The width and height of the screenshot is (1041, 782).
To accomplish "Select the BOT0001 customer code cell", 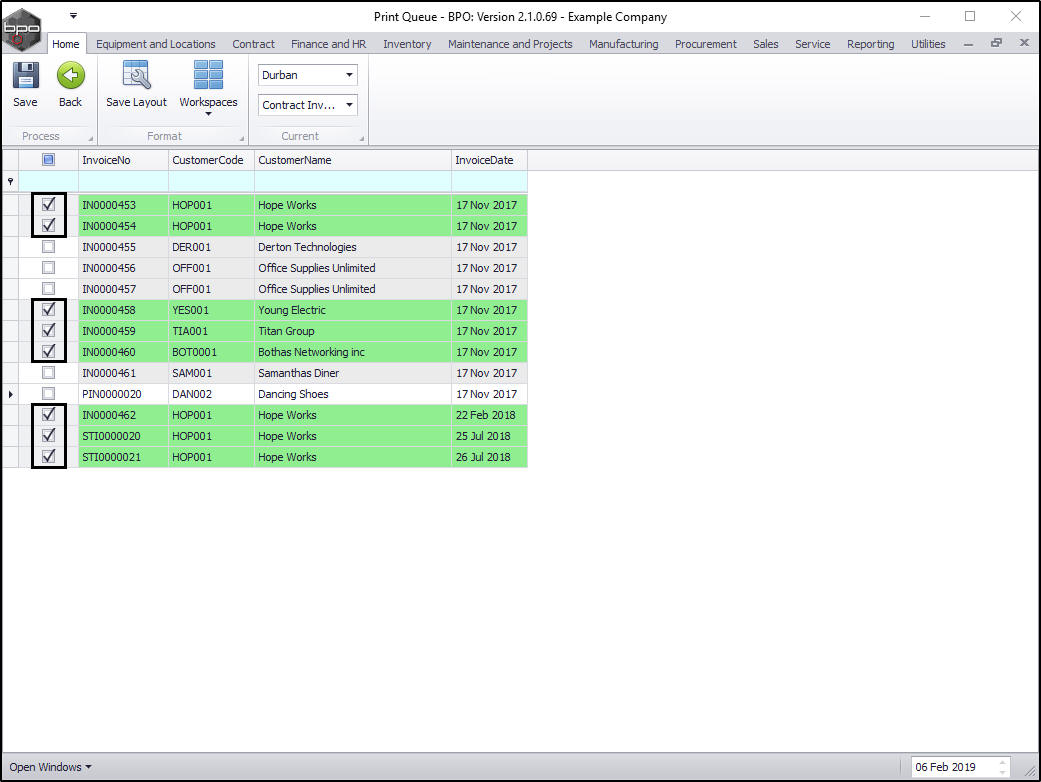I will click(211, 352).
